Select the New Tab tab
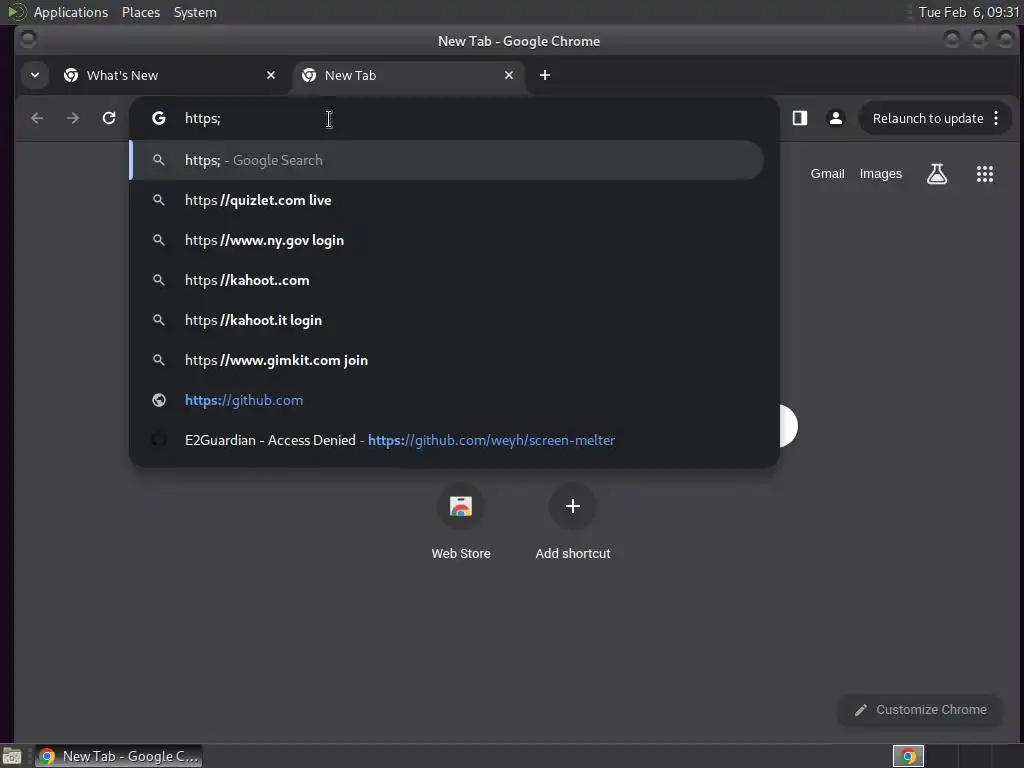Screen dimensions: 1024x768 (x=408, y=75)
